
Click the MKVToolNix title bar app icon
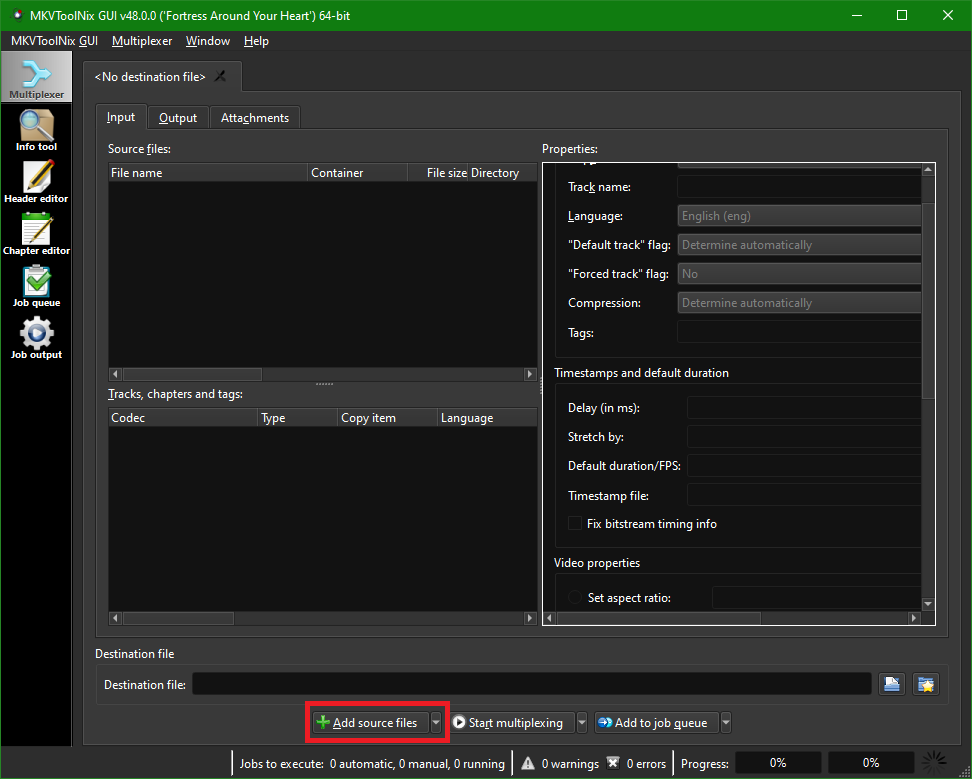[18, 15]
